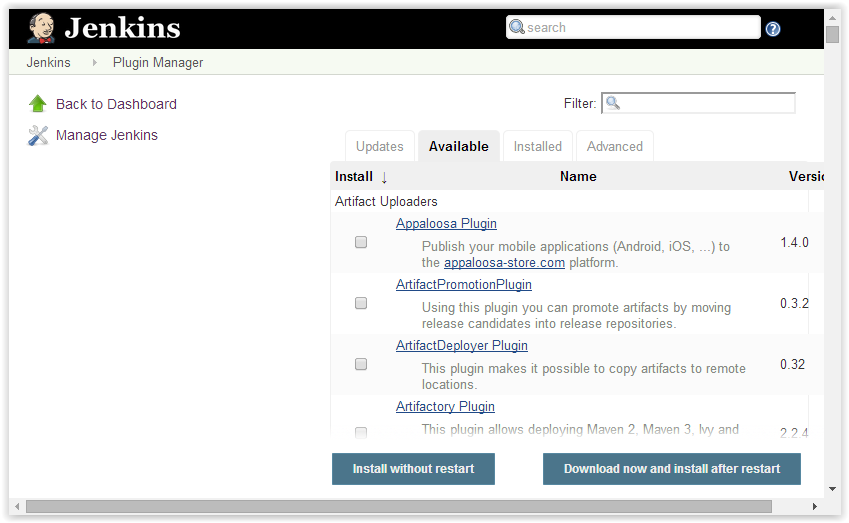The width and height of the screenshot is (849, 523).
Task: Click the vertical scrollbar down arrow
Action: [832, 489]
